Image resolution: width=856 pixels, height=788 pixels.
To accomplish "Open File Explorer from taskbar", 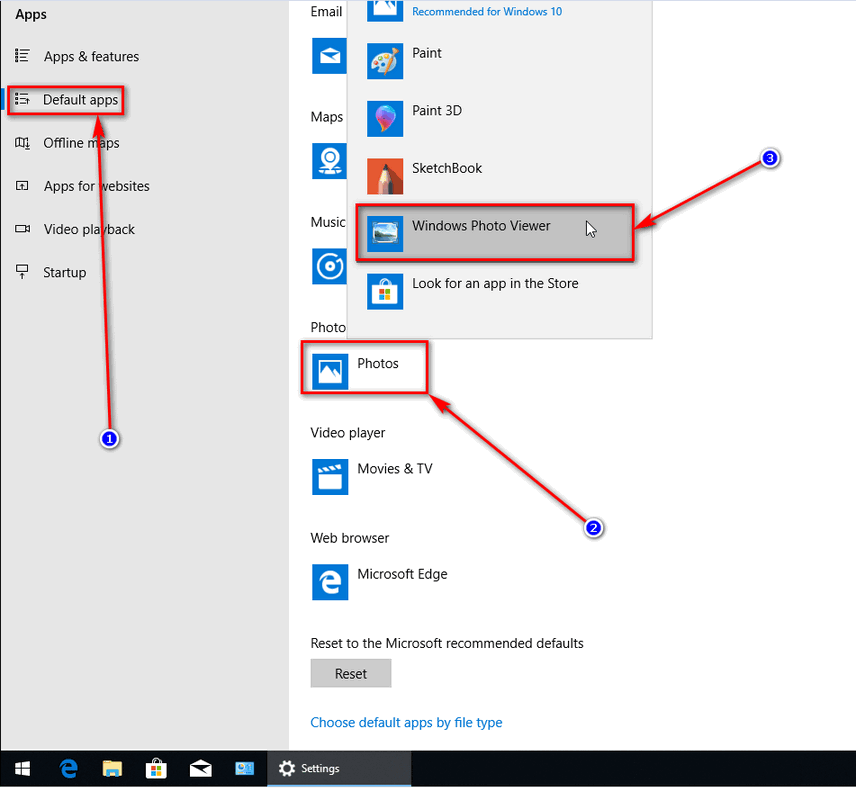I will [x=112, y=769].
